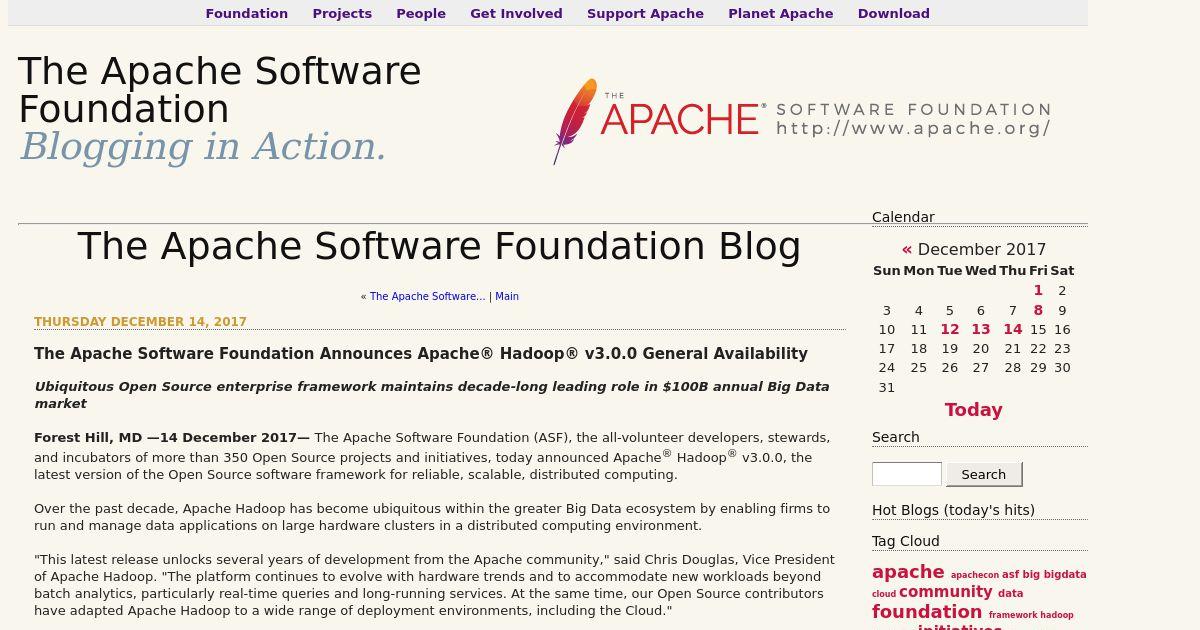Click calendar day 31
The height and width of the screenshot is (630, 1200).
tap(887, 387)
